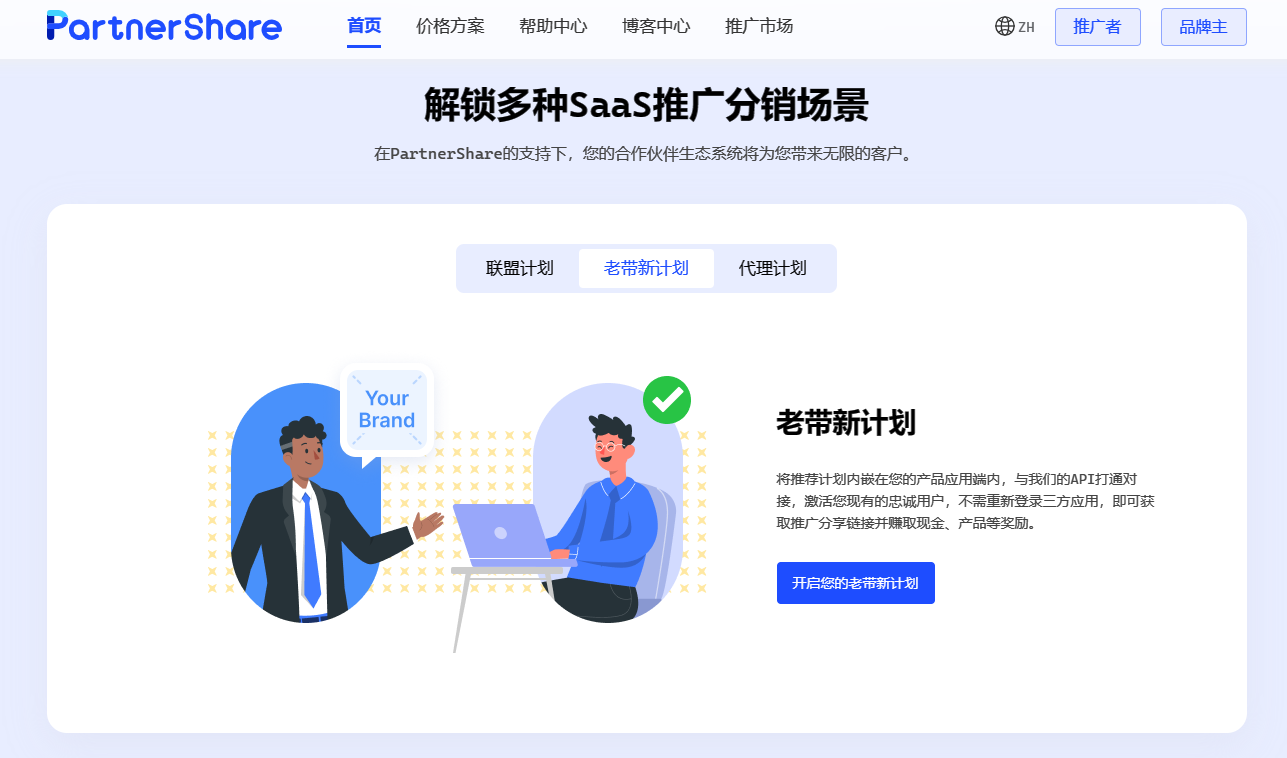Go to 首页 in the navigation
The width and height of the screenshot is (1287, 758).
click(x=364, y=26)
